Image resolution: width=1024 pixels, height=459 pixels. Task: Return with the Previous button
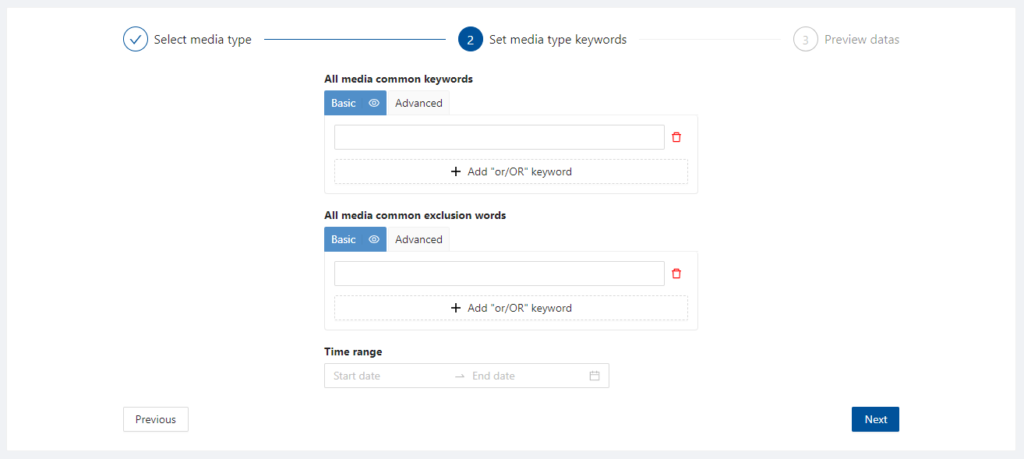(x=155, y=420)
